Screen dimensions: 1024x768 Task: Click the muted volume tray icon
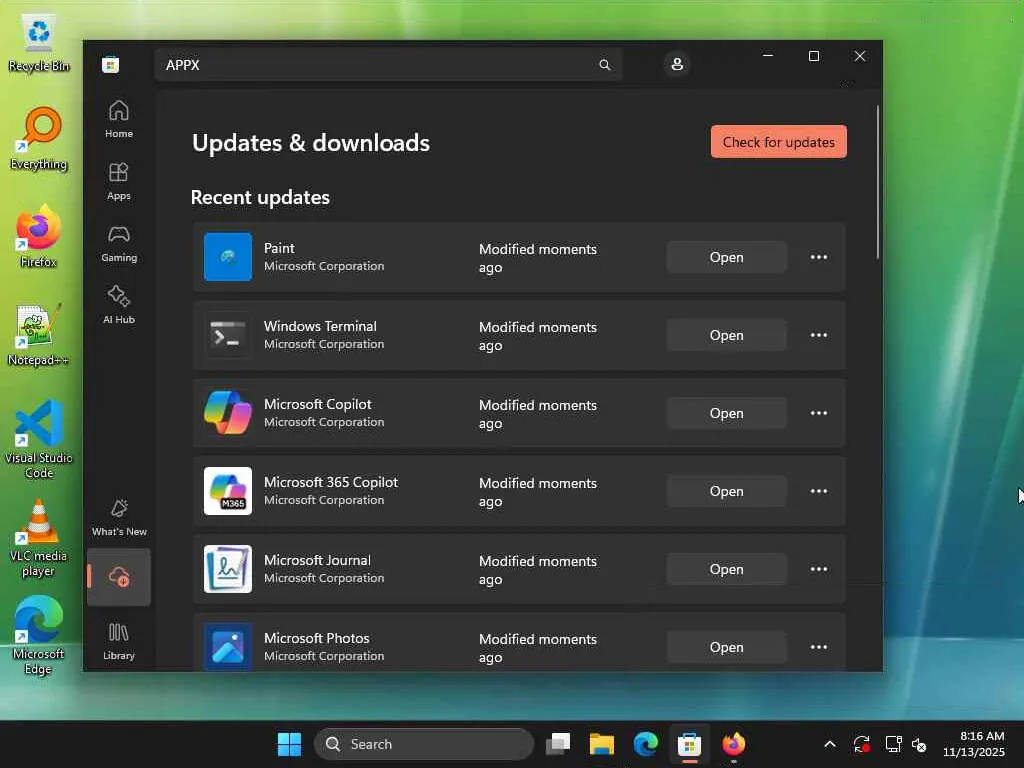pyautogui.click(x=920, y=744)
